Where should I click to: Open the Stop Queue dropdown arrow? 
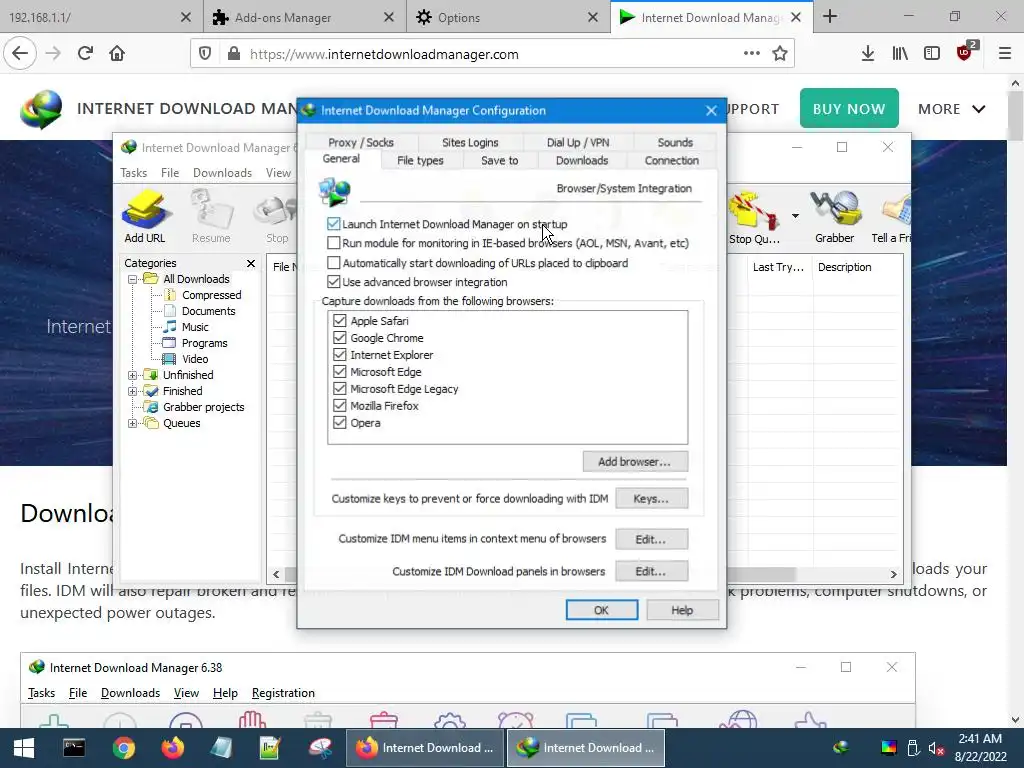pos(795,216)
